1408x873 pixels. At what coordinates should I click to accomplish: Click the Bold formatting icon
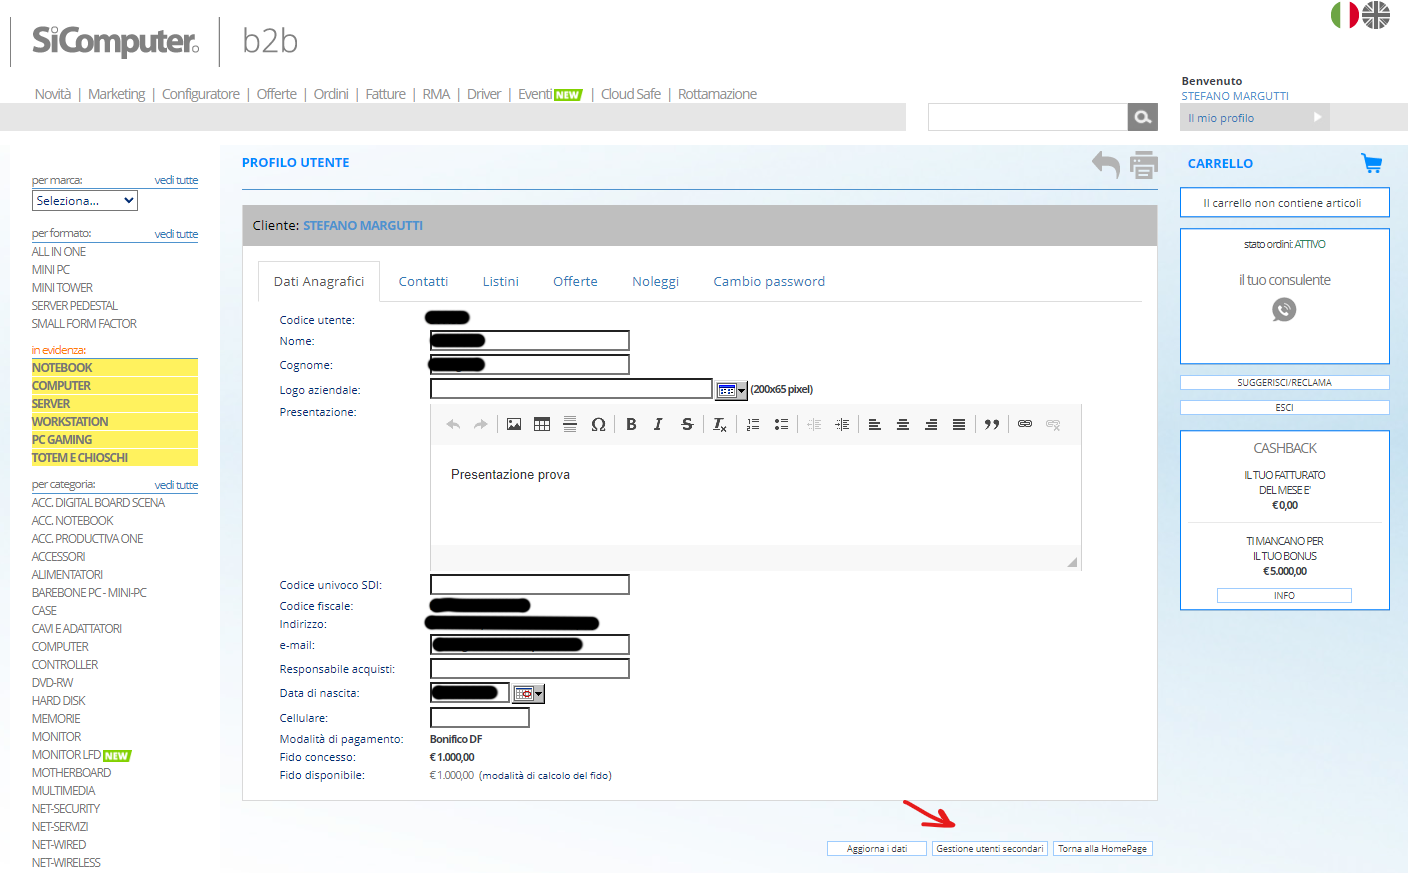631,424
